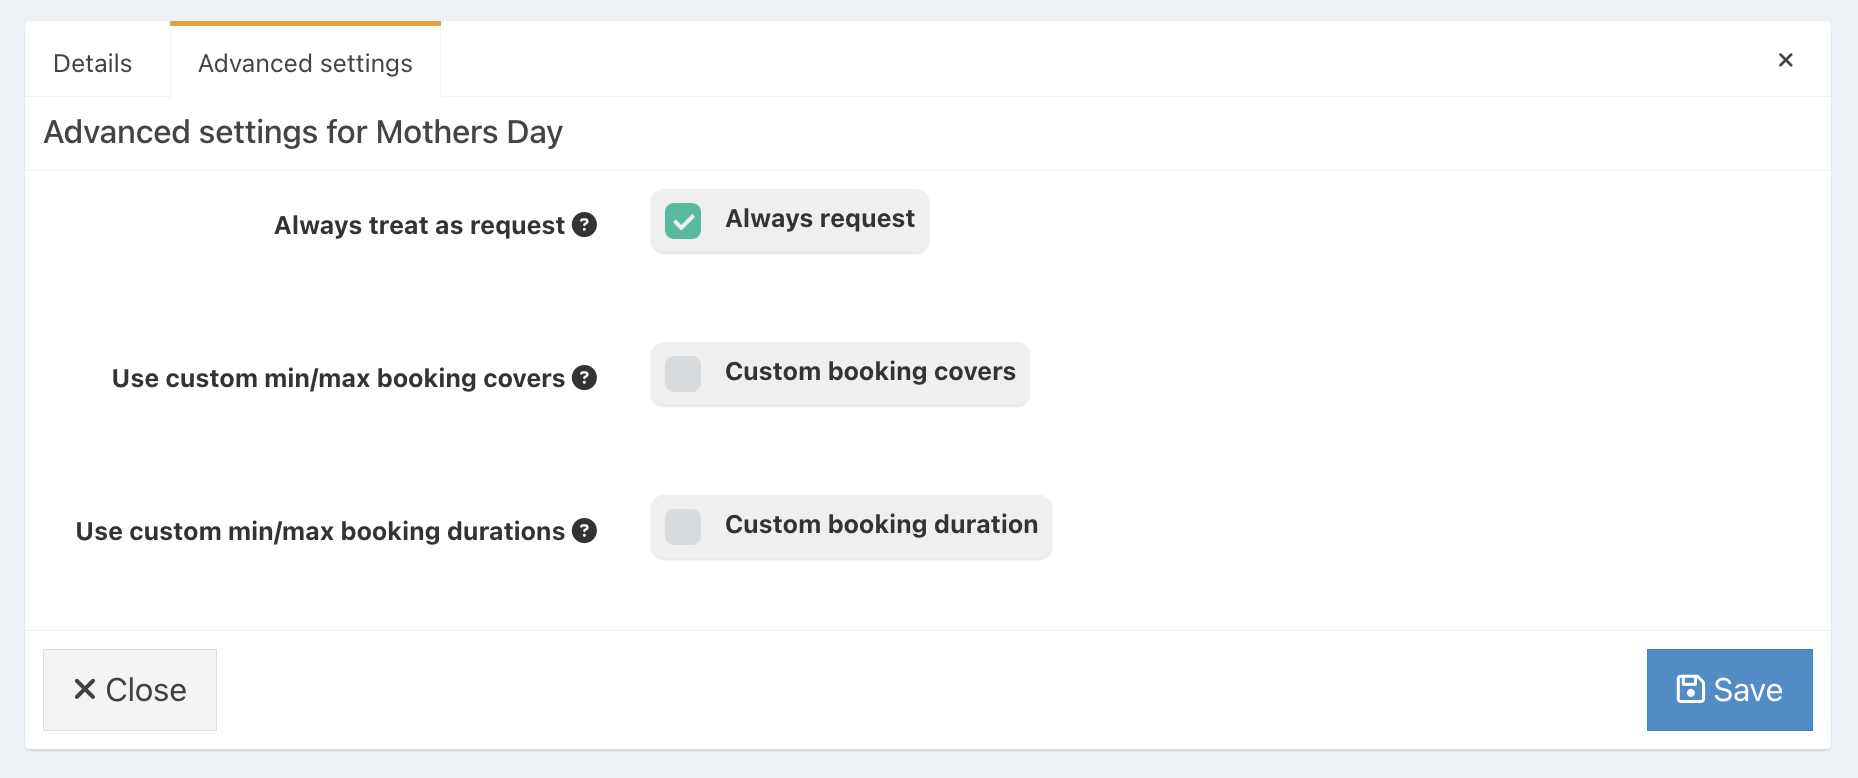
Task: Close the advanced settings dialog
Action: pos(129,689)
